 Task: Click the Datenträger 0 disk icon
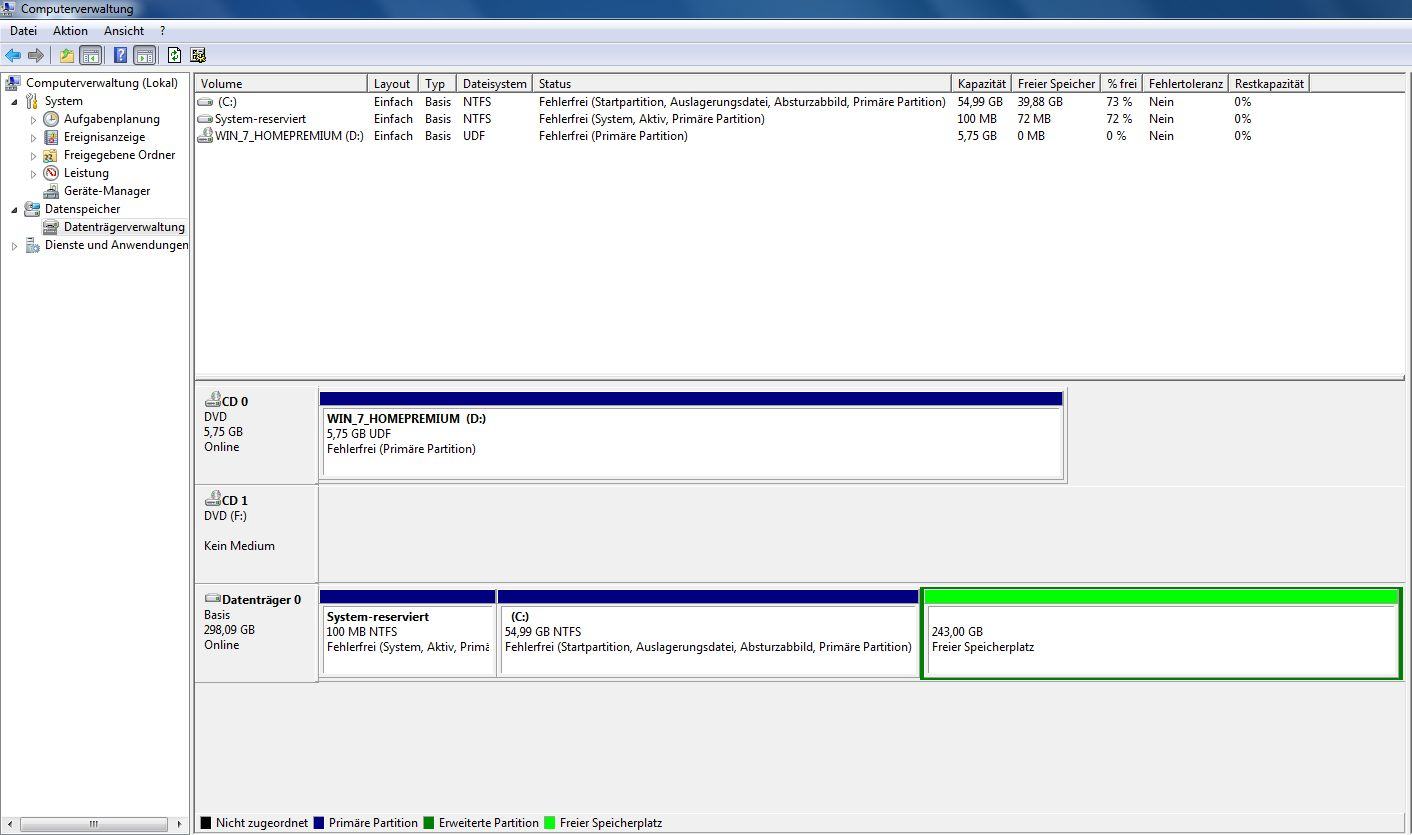pos(212,599)
